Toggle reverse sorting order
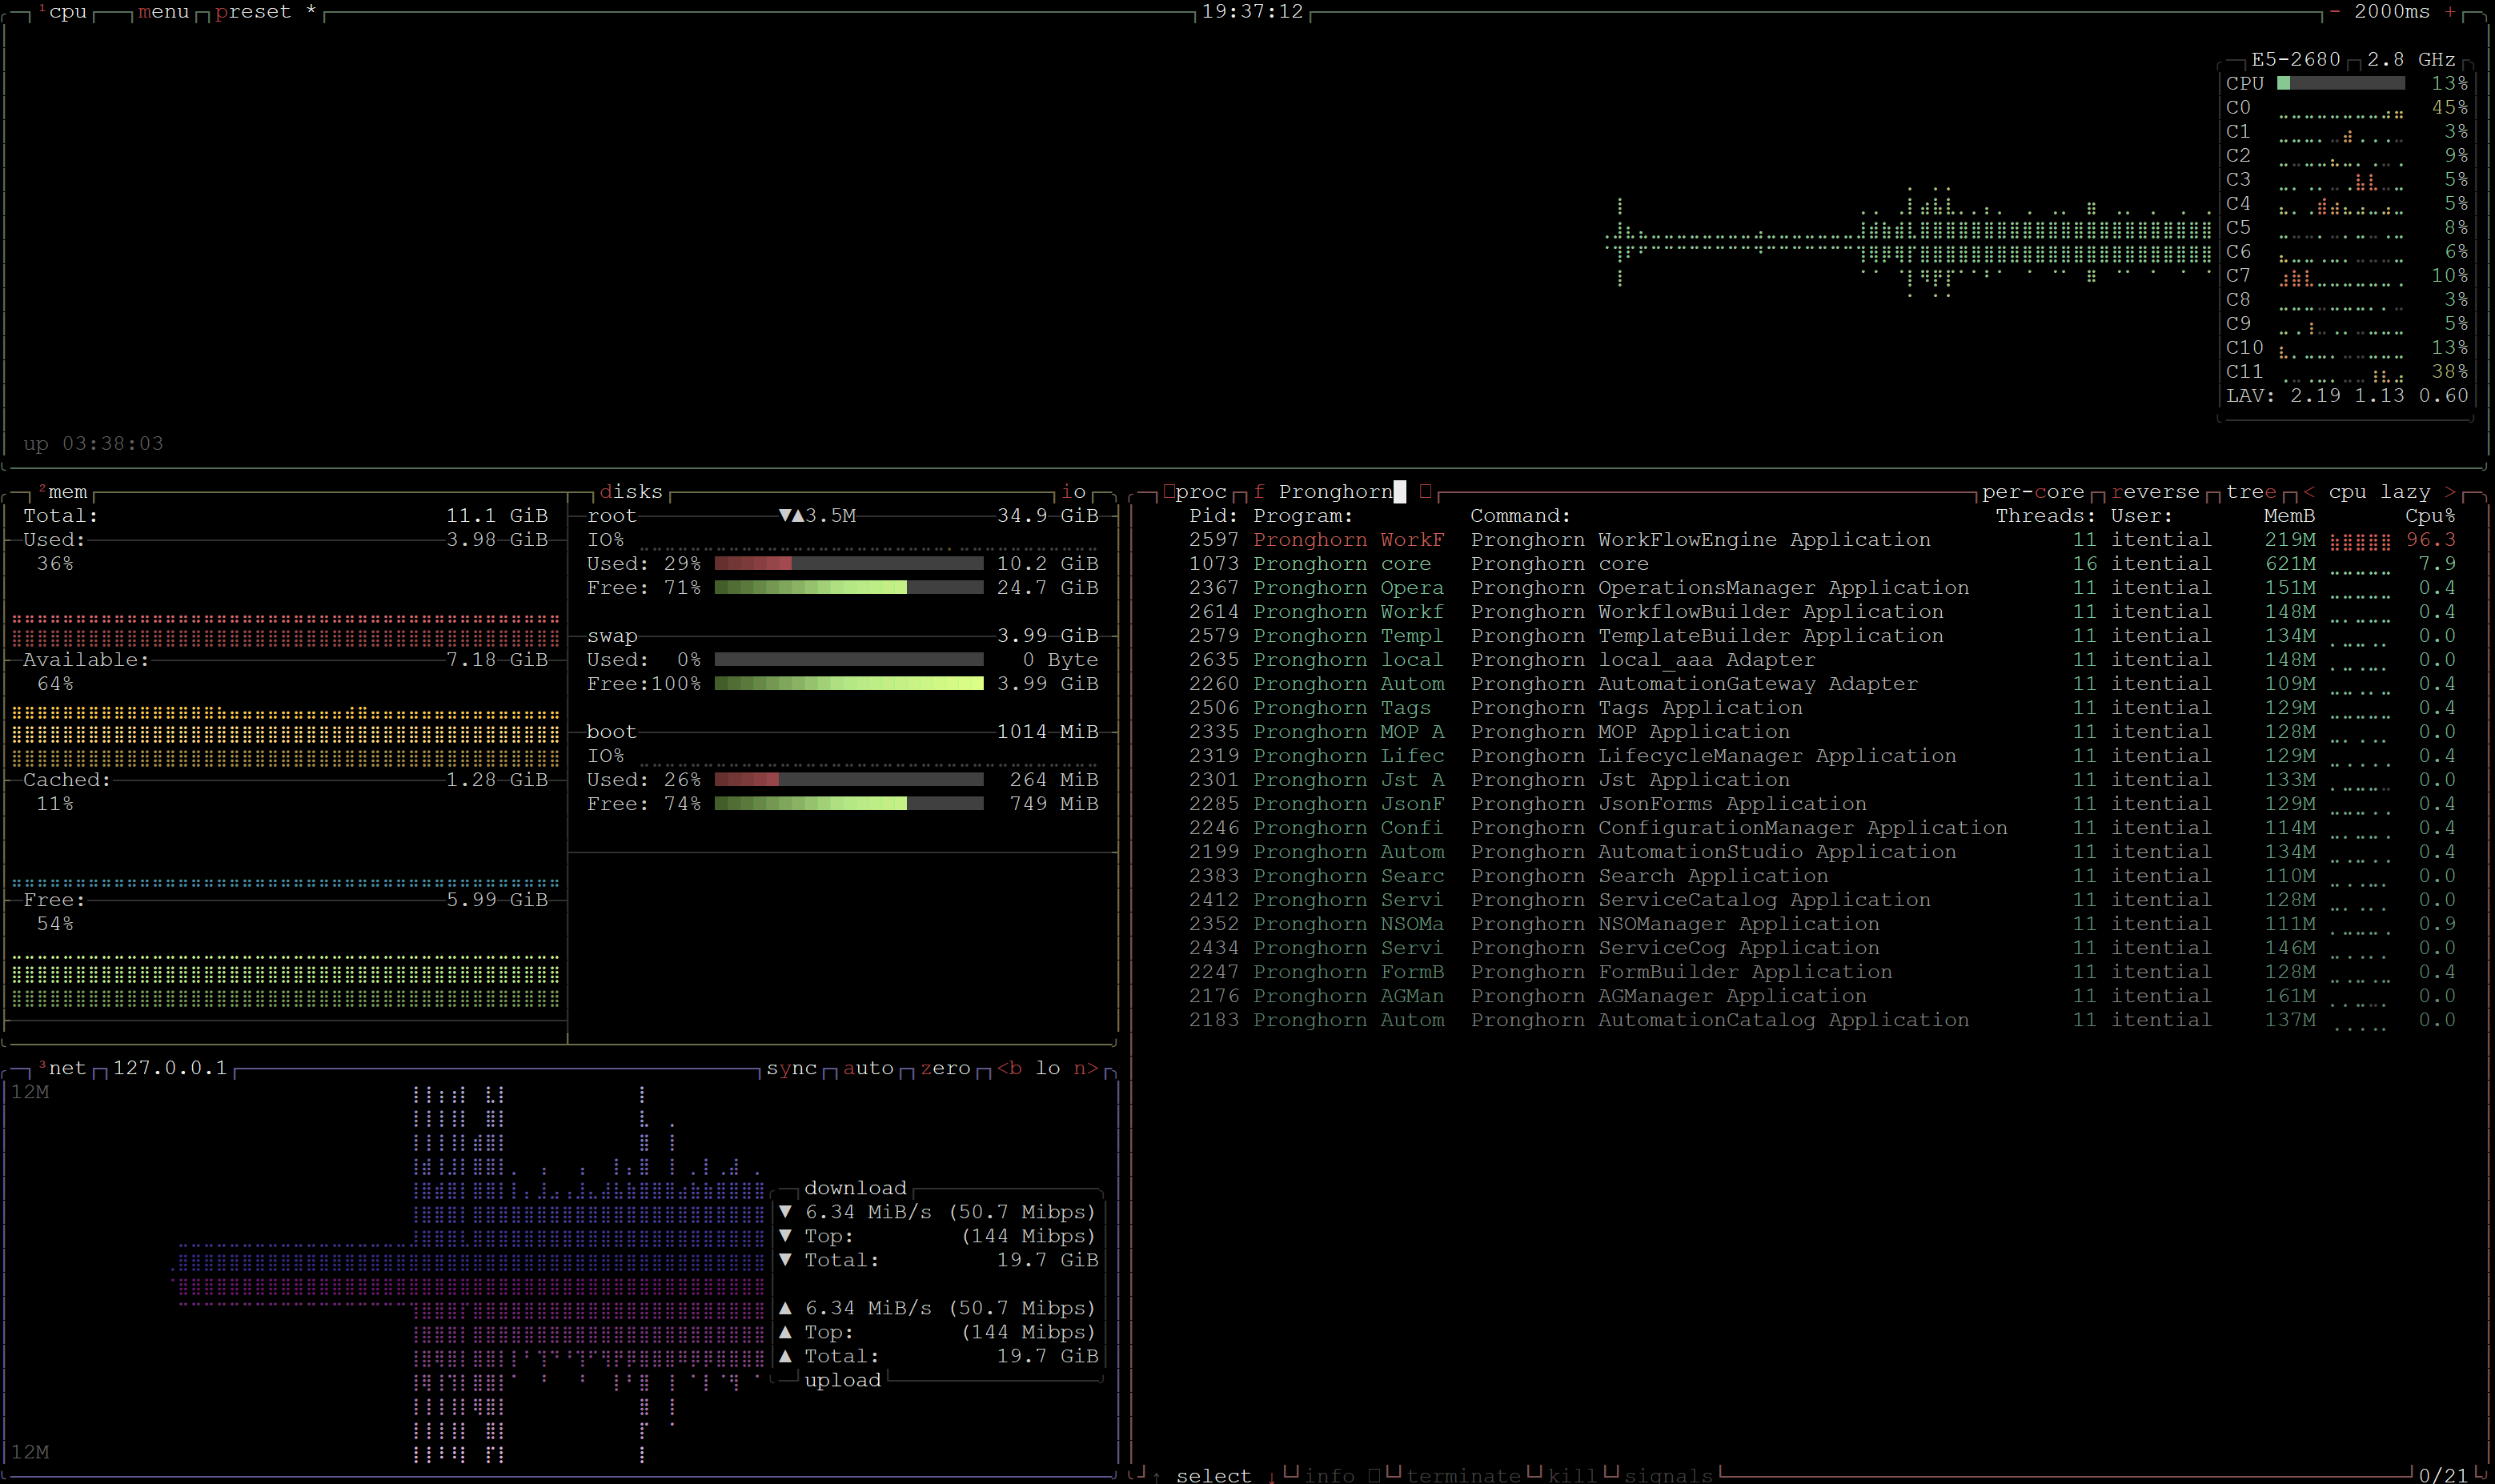Screen dimensions: 2495x1484 click(2155, 492)
